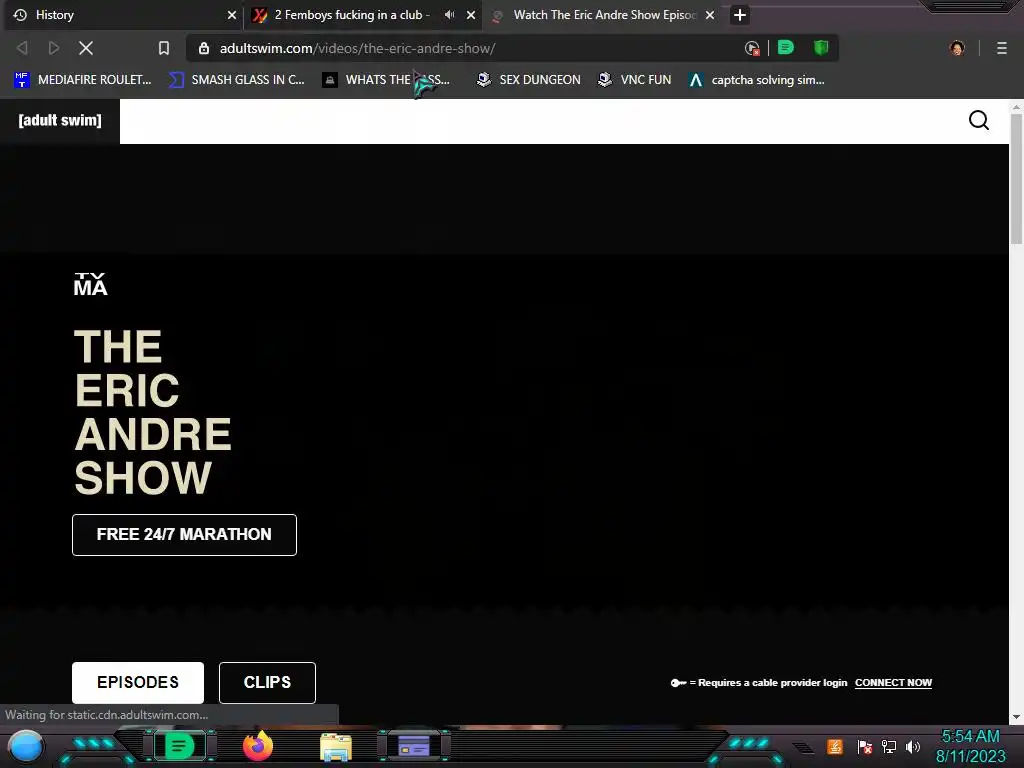
Task: Open the WHATS THE bookmark
Action: click(387, 80)
